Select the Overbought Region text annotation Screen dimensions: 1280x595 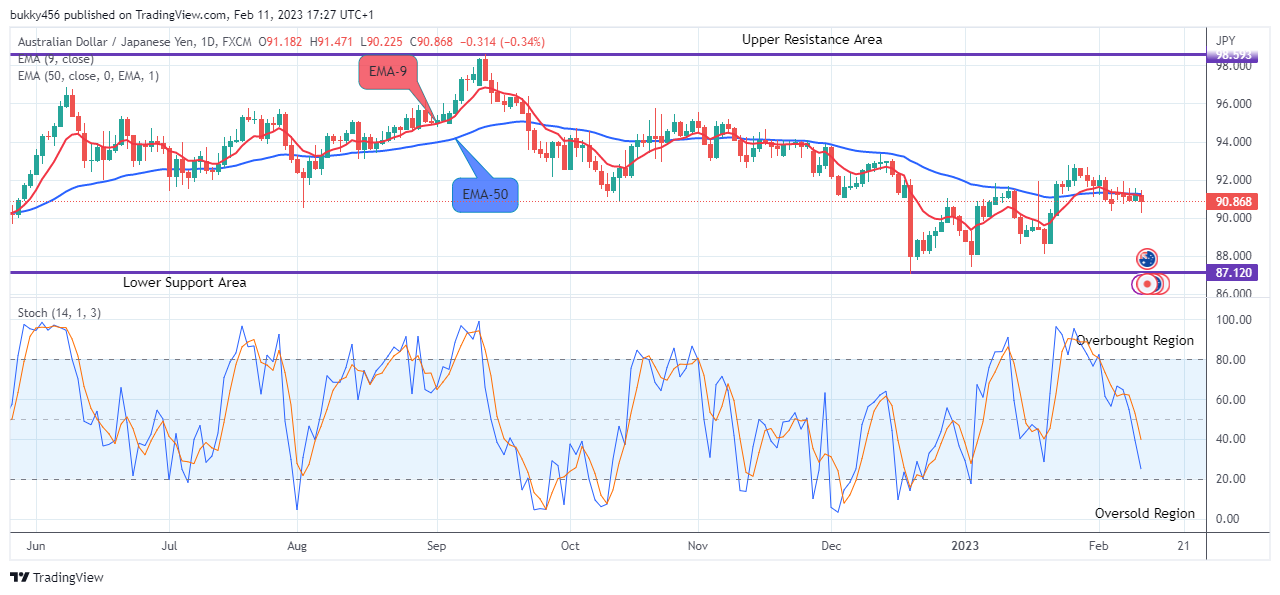pyautogui.click(x=1135, y=341)
